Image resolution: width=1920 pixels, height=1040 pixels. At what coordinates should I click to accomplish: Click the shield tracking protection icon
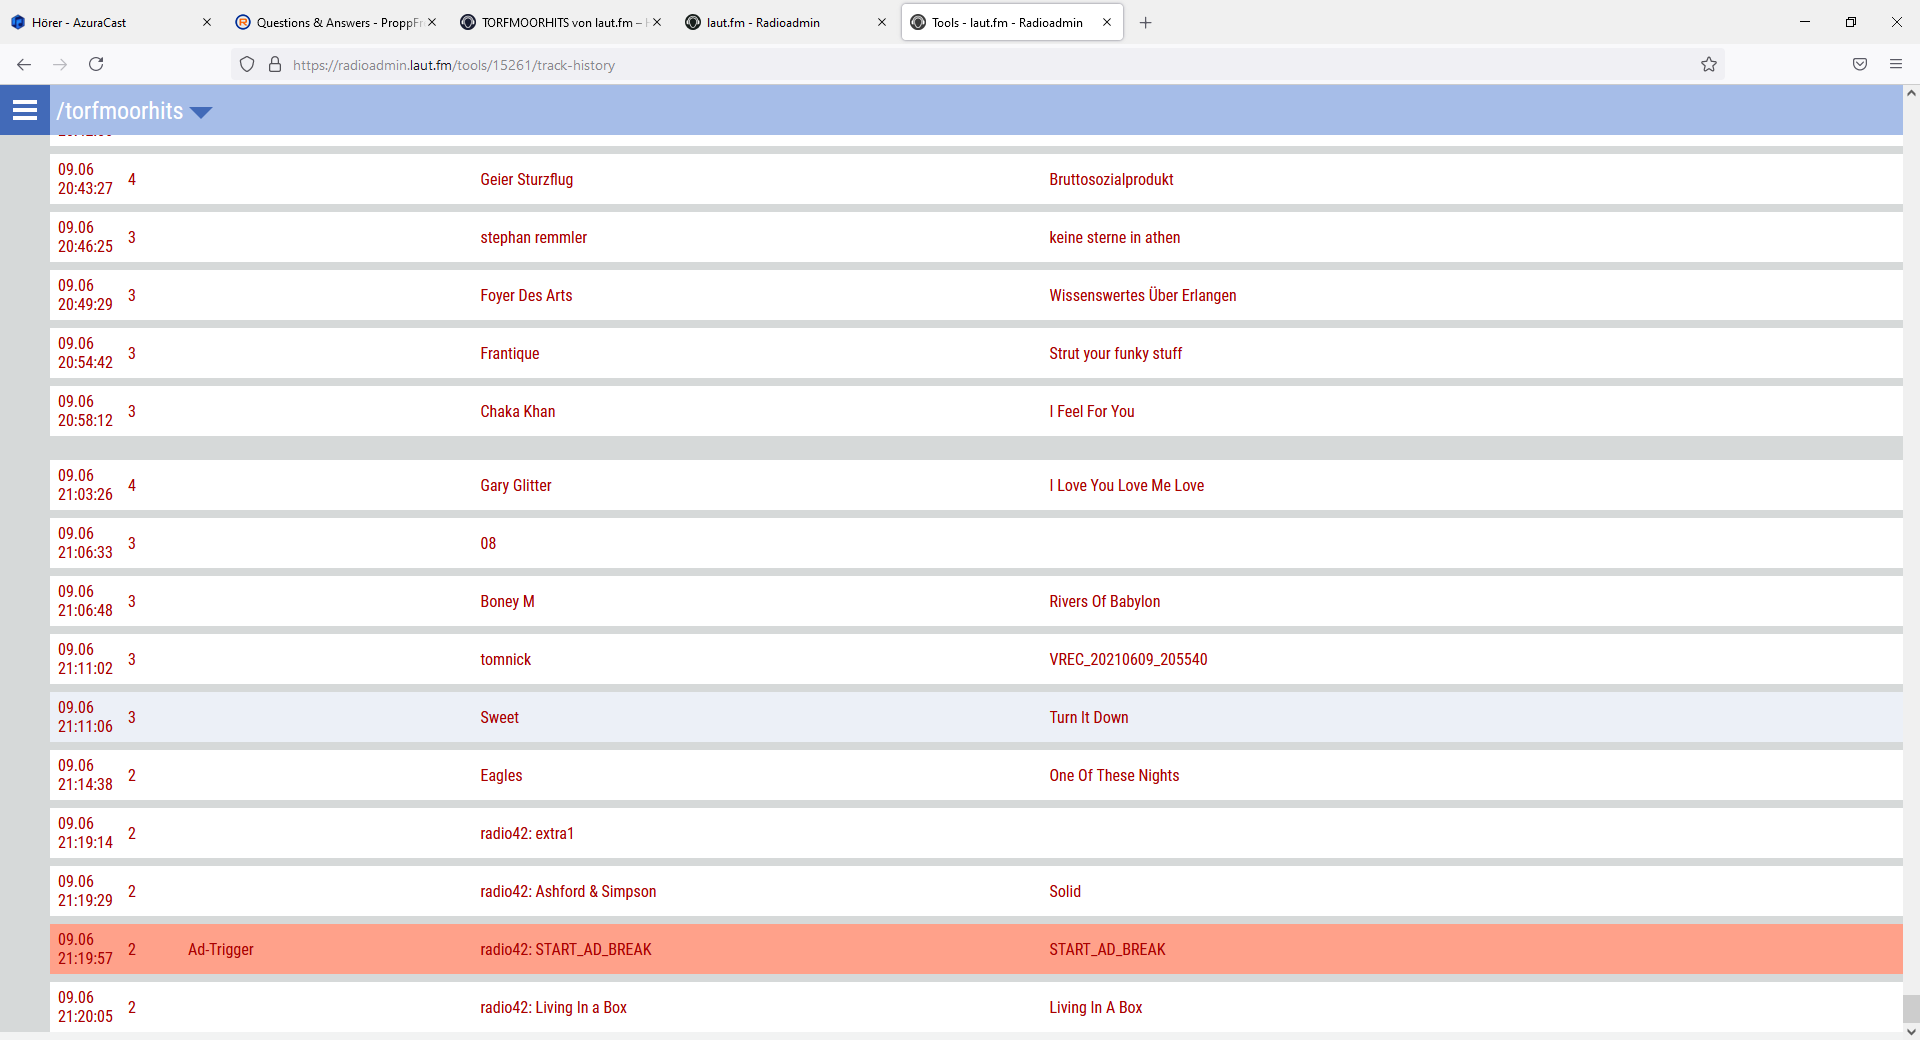point(247,65)
